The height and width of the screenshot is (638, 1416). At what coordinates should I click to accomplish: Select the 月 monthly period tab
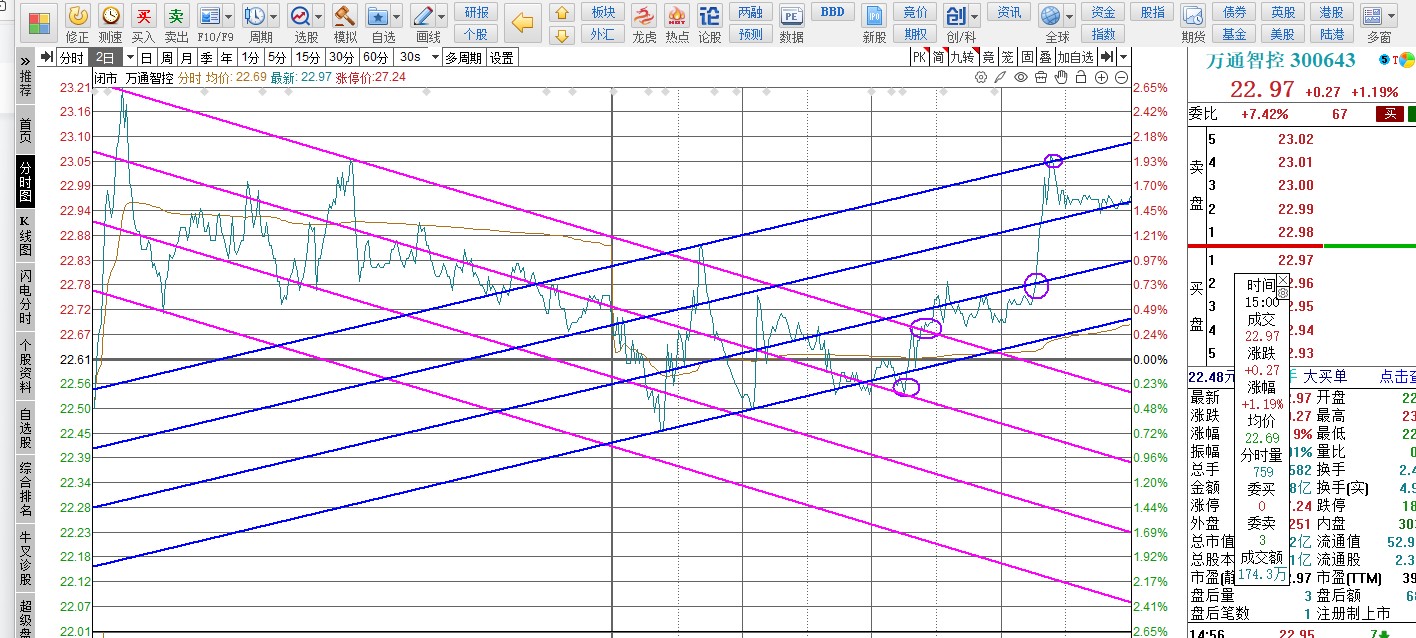[x=187, y=57]
